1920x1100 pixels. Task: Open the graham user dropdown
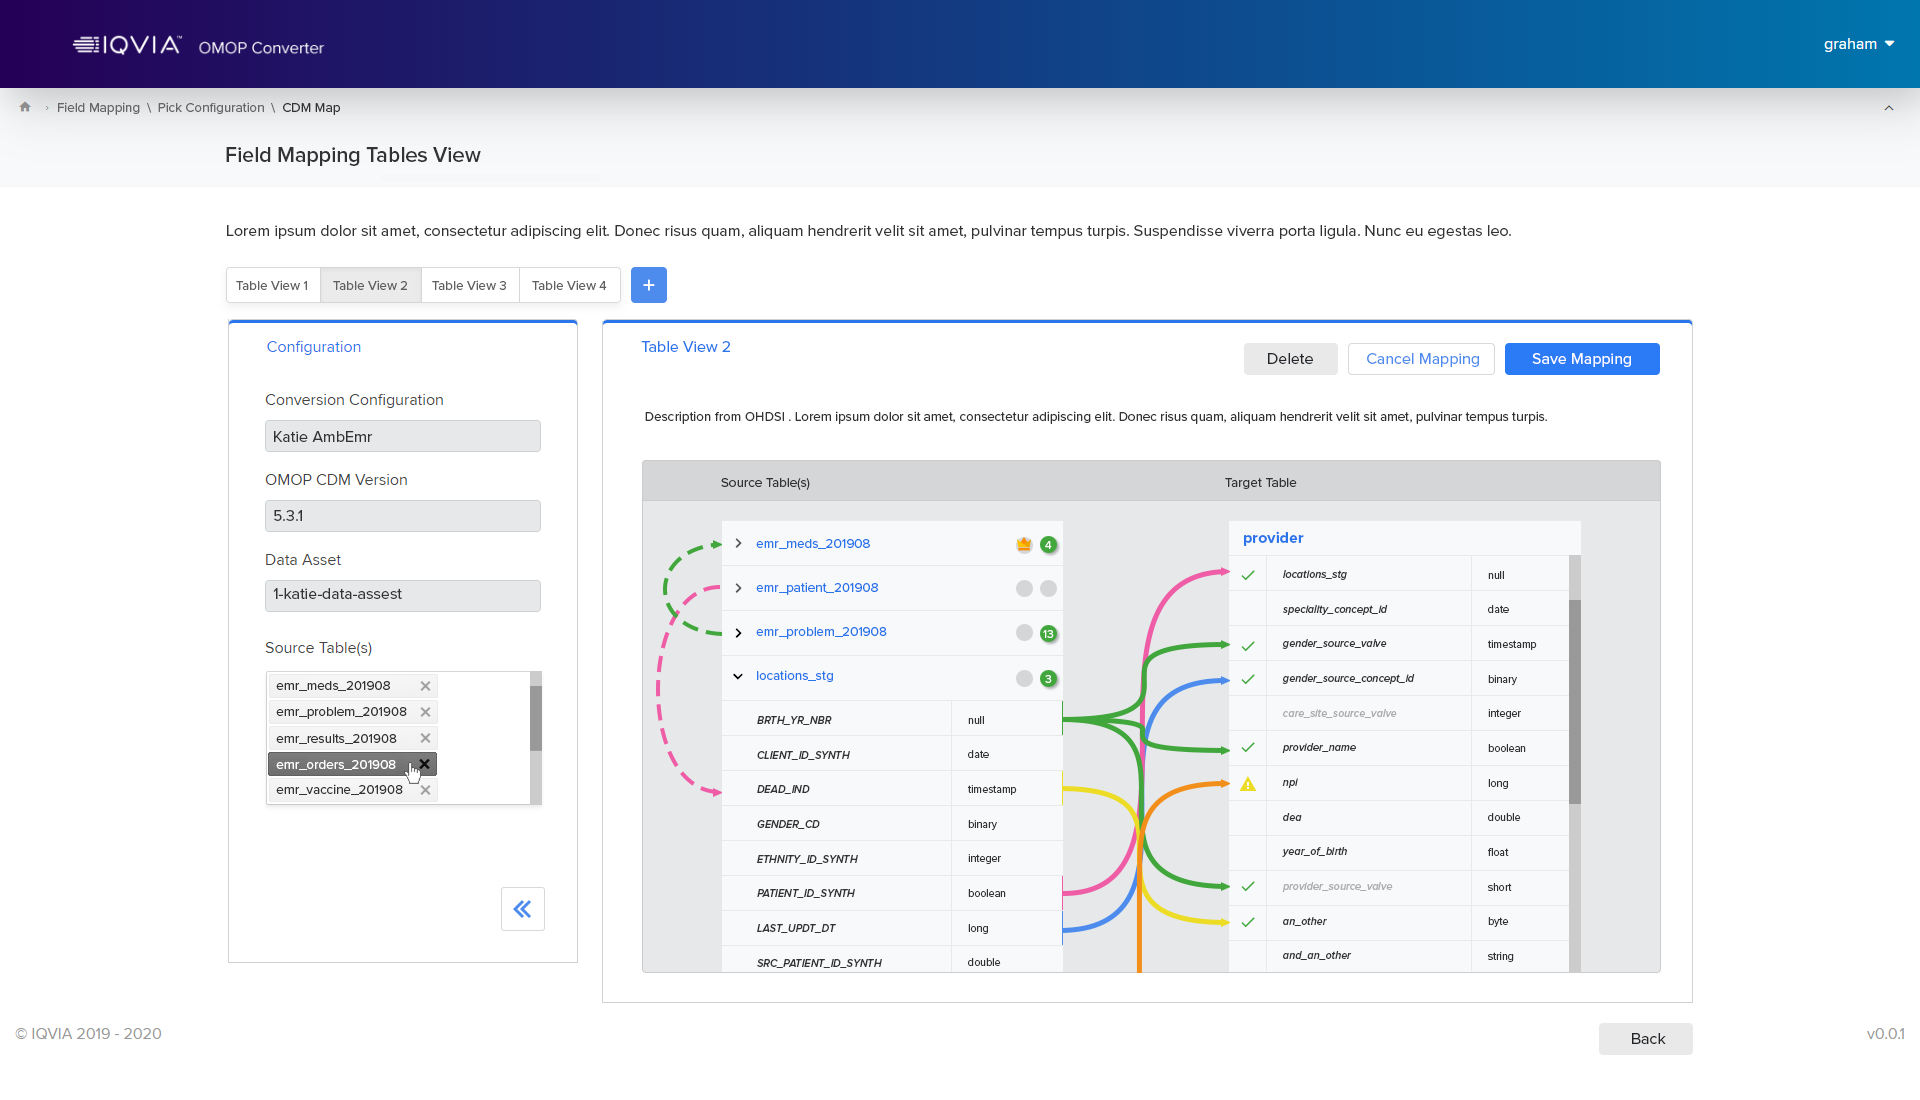click(1858, 44)
